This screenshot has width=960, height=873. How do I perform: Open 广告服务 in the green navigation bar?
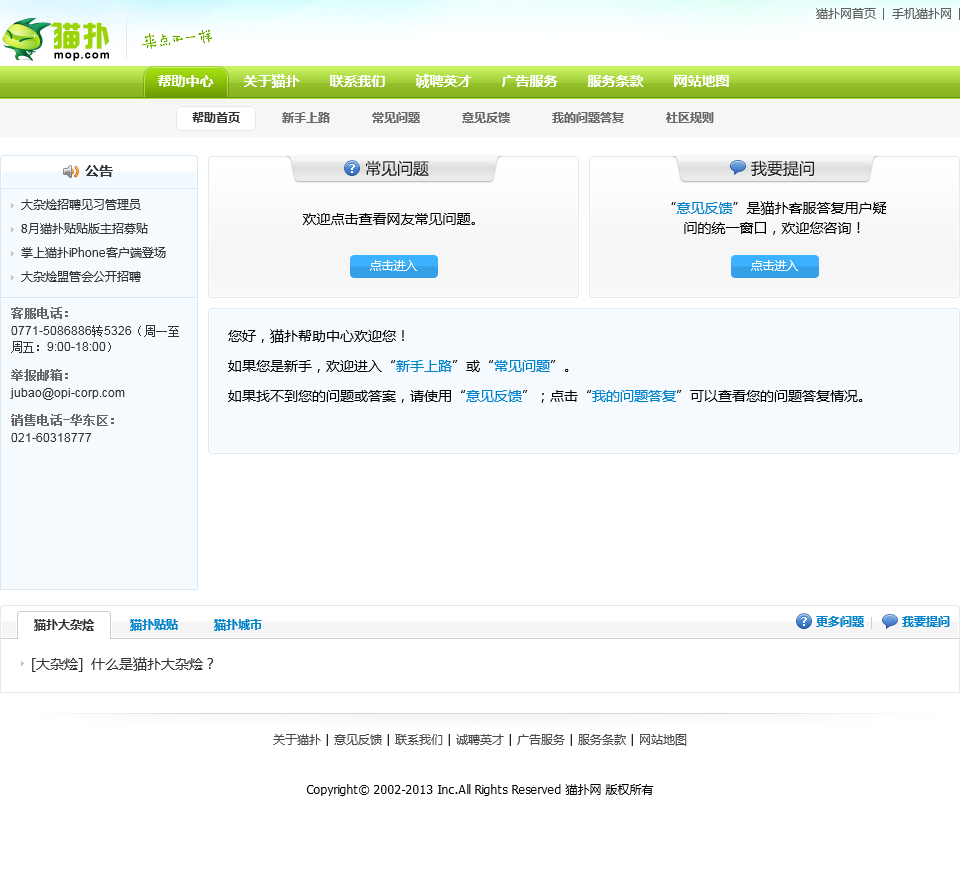(529, 81)
